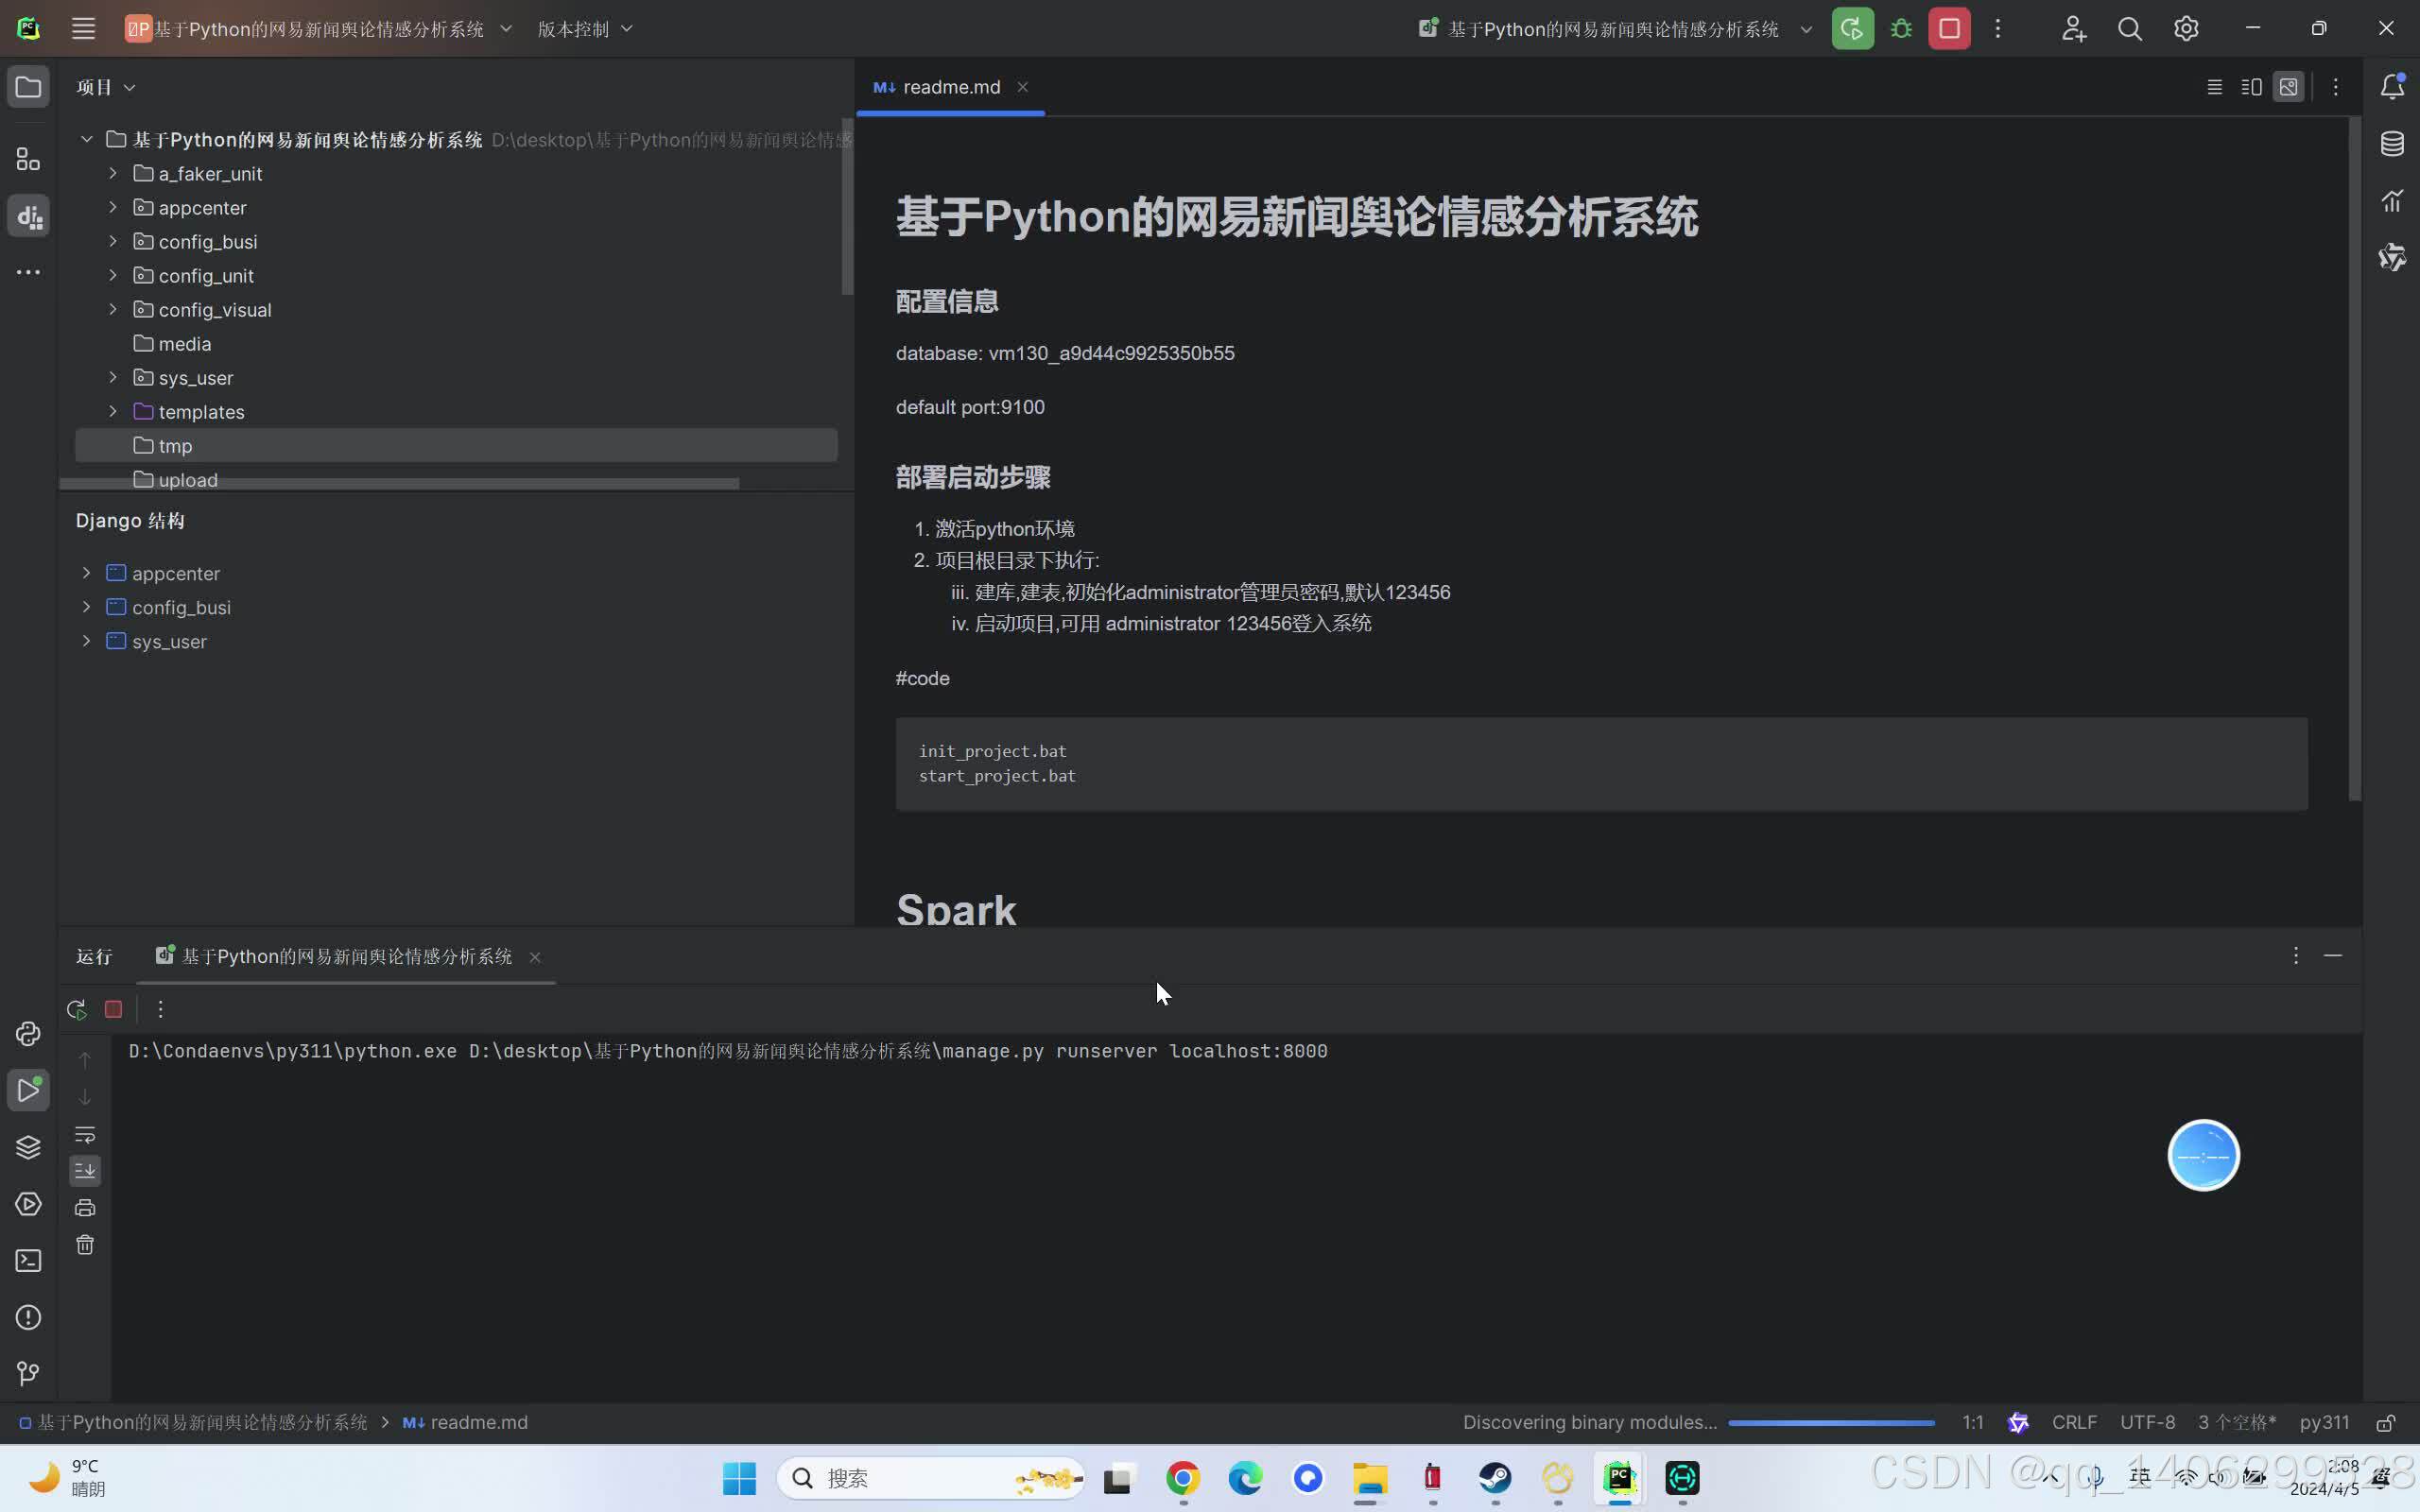This screenshot has width=2420, height=1512.
Task: Toggle soft-wrap in the run console
Action: [85, 1134]
